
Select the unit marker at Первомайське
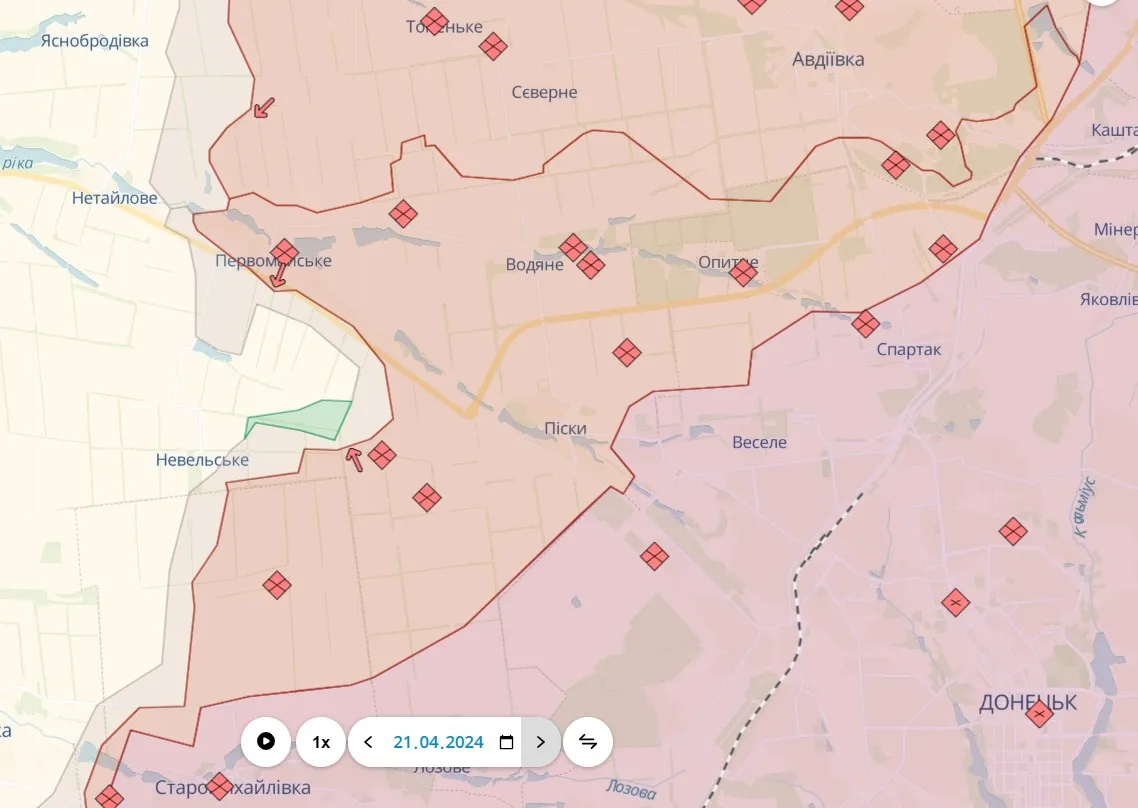(x=284, y=251)
